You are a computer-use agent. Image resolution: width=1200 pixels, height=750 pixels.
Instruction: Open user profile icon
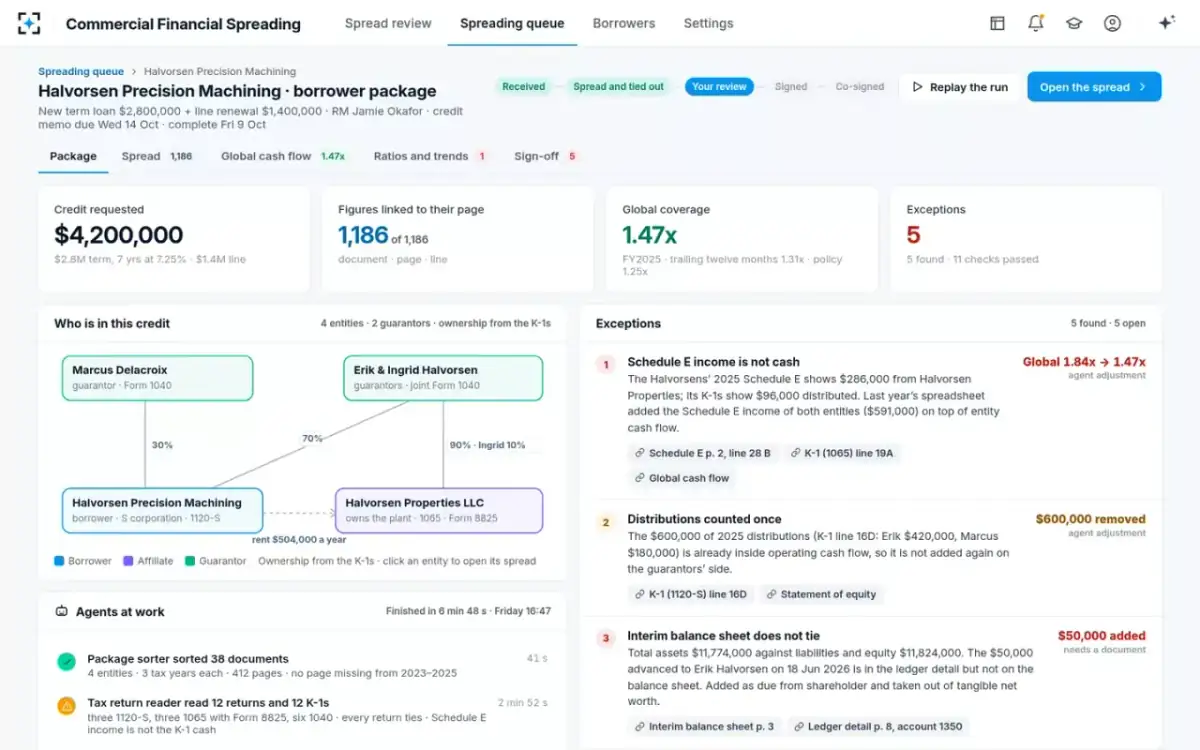click(1112, 23)
